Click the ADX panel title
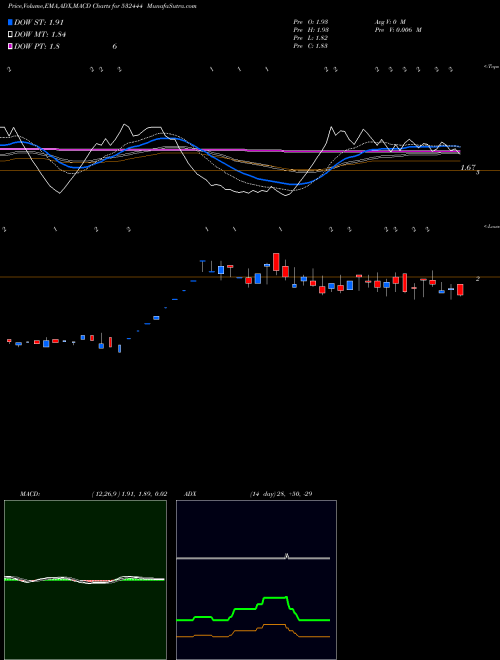This screenshot has width=500, height=660. 190,494
